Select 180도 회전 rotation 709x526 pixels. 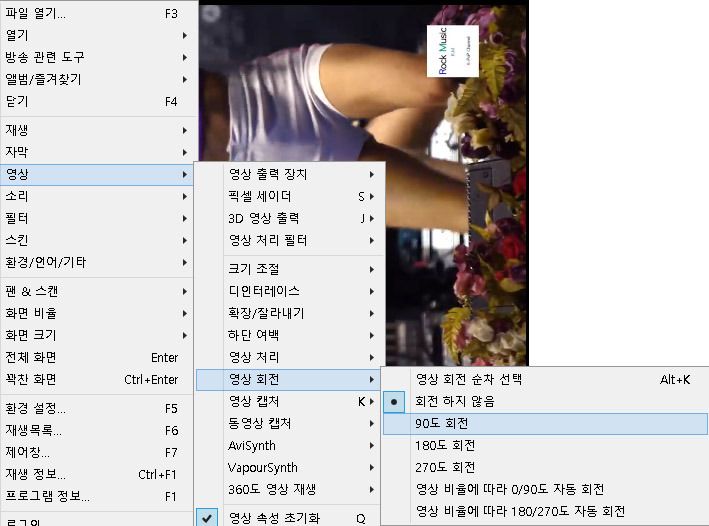(x=545, y=445)
